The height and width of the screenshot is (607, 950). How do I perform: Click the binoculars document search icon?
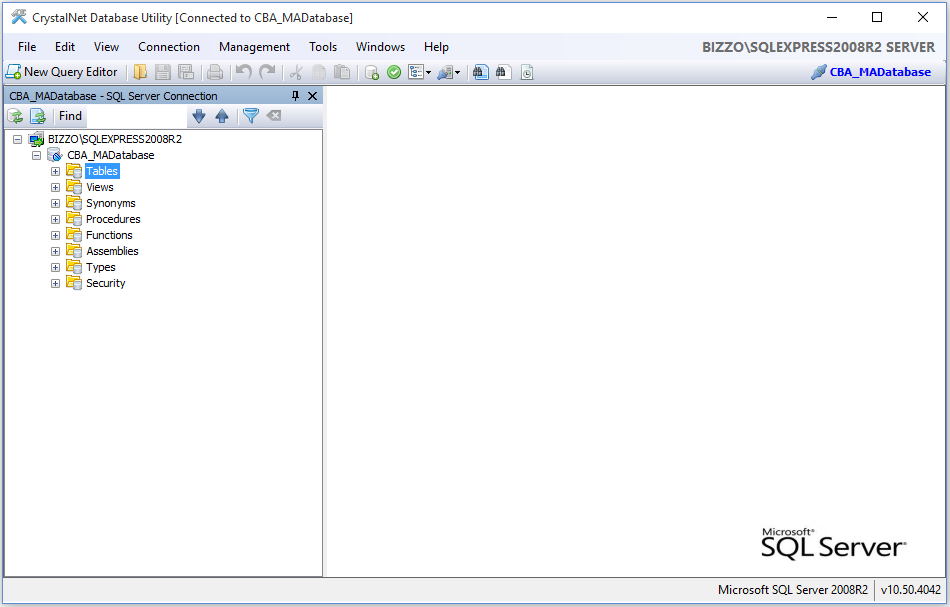click(503, 72)
